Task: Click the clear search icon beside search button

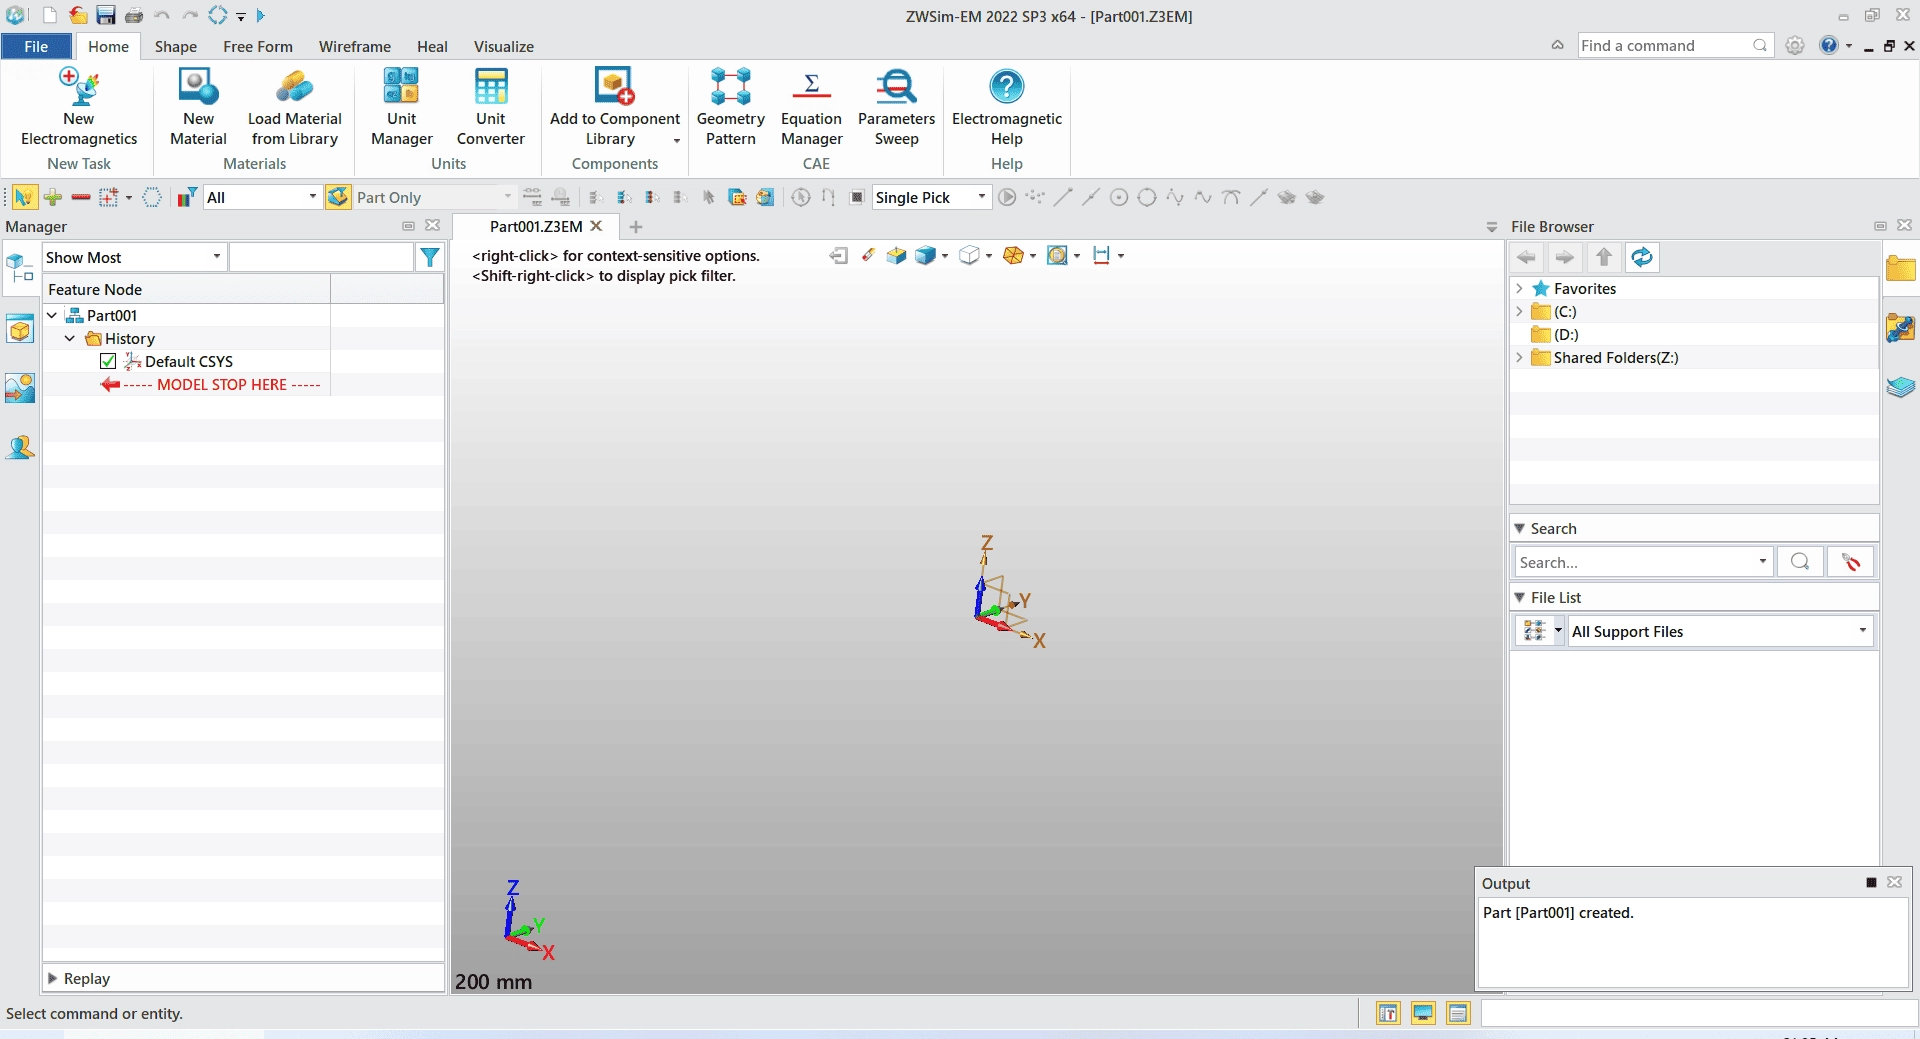Action: tap(1850, 562)
